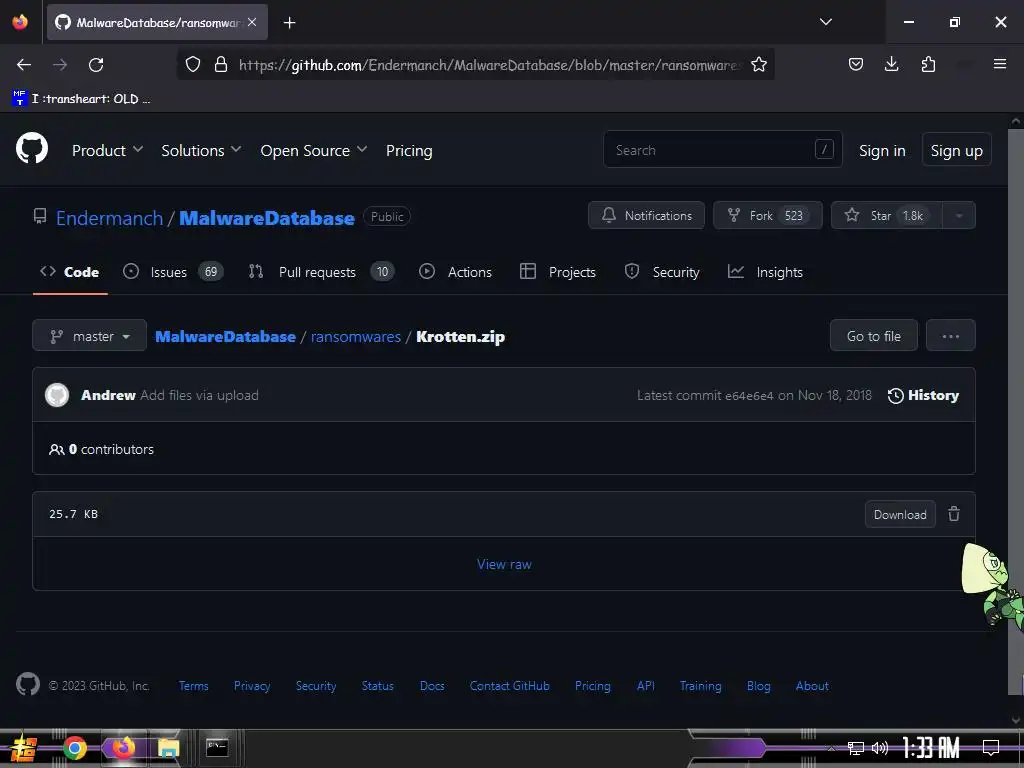This screenshot has height=768, width=1024.
Task: Fork the repository with Fork button
Action: [x=767, y=216]
